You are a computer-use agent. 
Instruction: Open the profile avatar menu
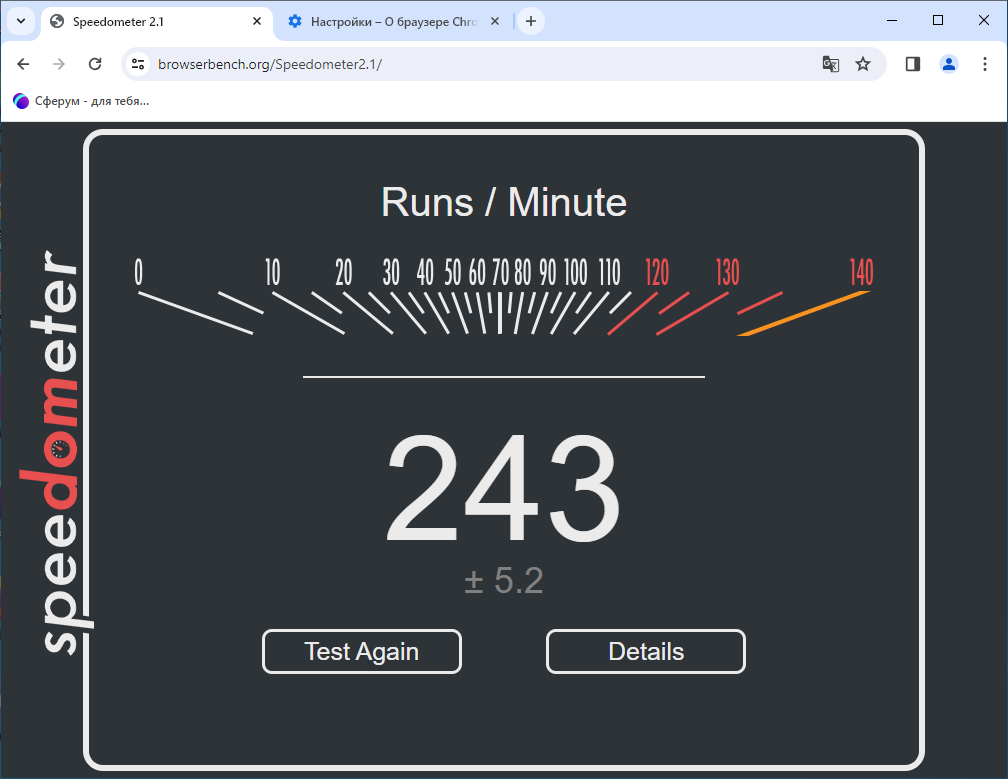point(949,64)
